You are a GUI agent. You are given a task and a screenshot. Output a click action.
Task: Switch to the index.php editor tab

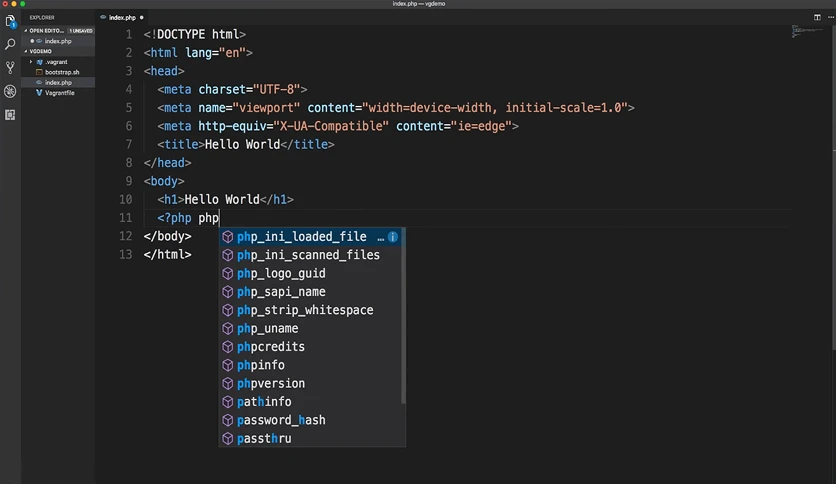(122, 18)
